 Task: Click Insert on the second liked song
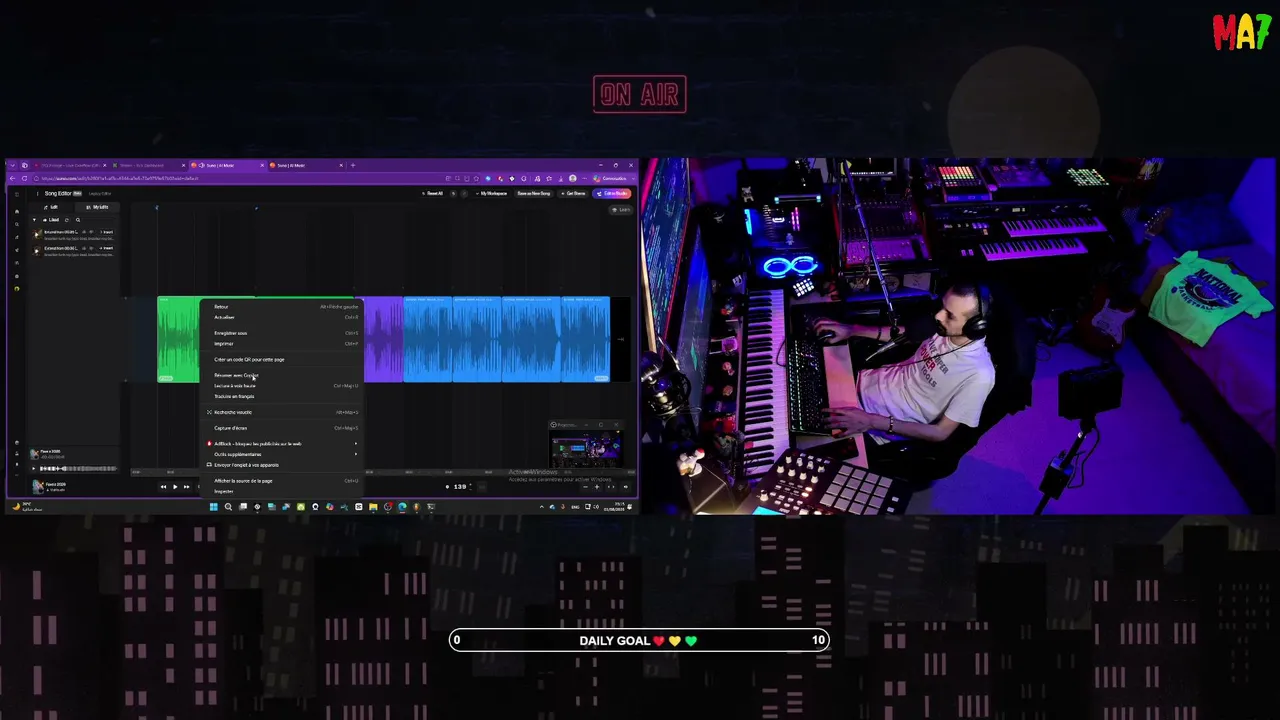(108, 248)
